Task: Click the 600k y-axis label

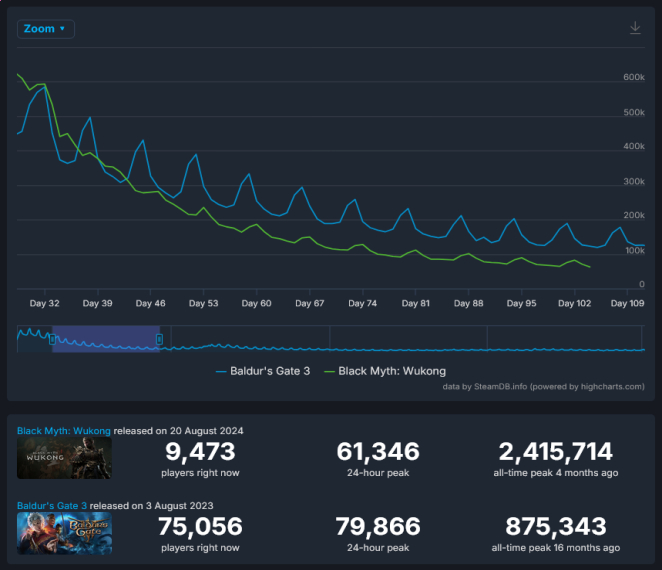Action: (634, 77)
